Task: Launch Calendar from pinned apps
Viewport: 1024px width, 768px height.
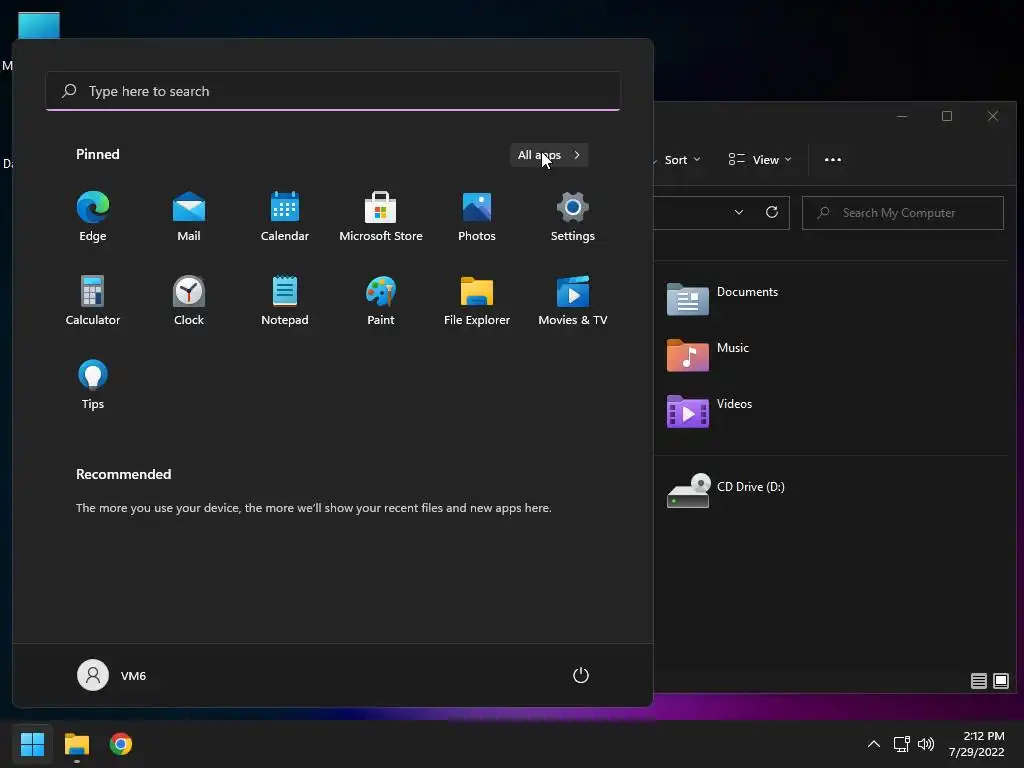Action: [285, 217]
